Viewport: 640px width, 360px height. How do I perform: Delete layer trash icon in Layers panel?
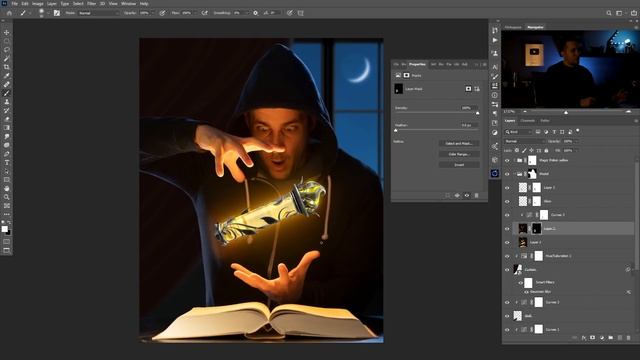point(629,338)
